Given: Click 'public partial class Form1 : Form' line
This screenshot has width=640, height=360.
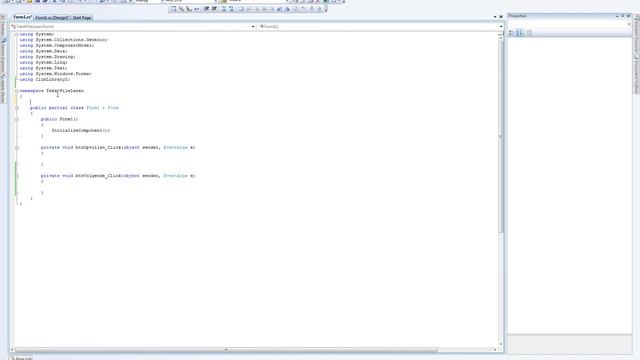Looking at the screenshot, I should pos(74,108).
